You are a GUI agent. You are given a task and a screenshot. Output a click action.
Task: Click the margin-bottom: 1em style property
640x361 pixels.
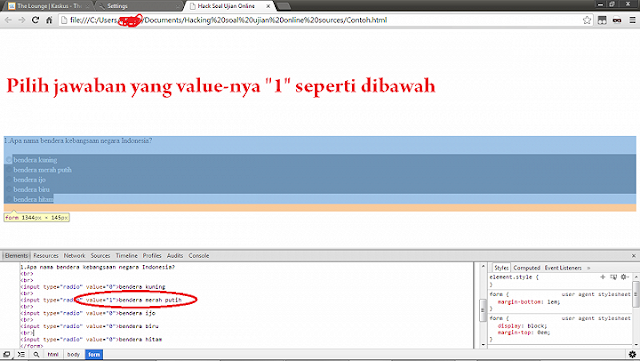[529, 302]
